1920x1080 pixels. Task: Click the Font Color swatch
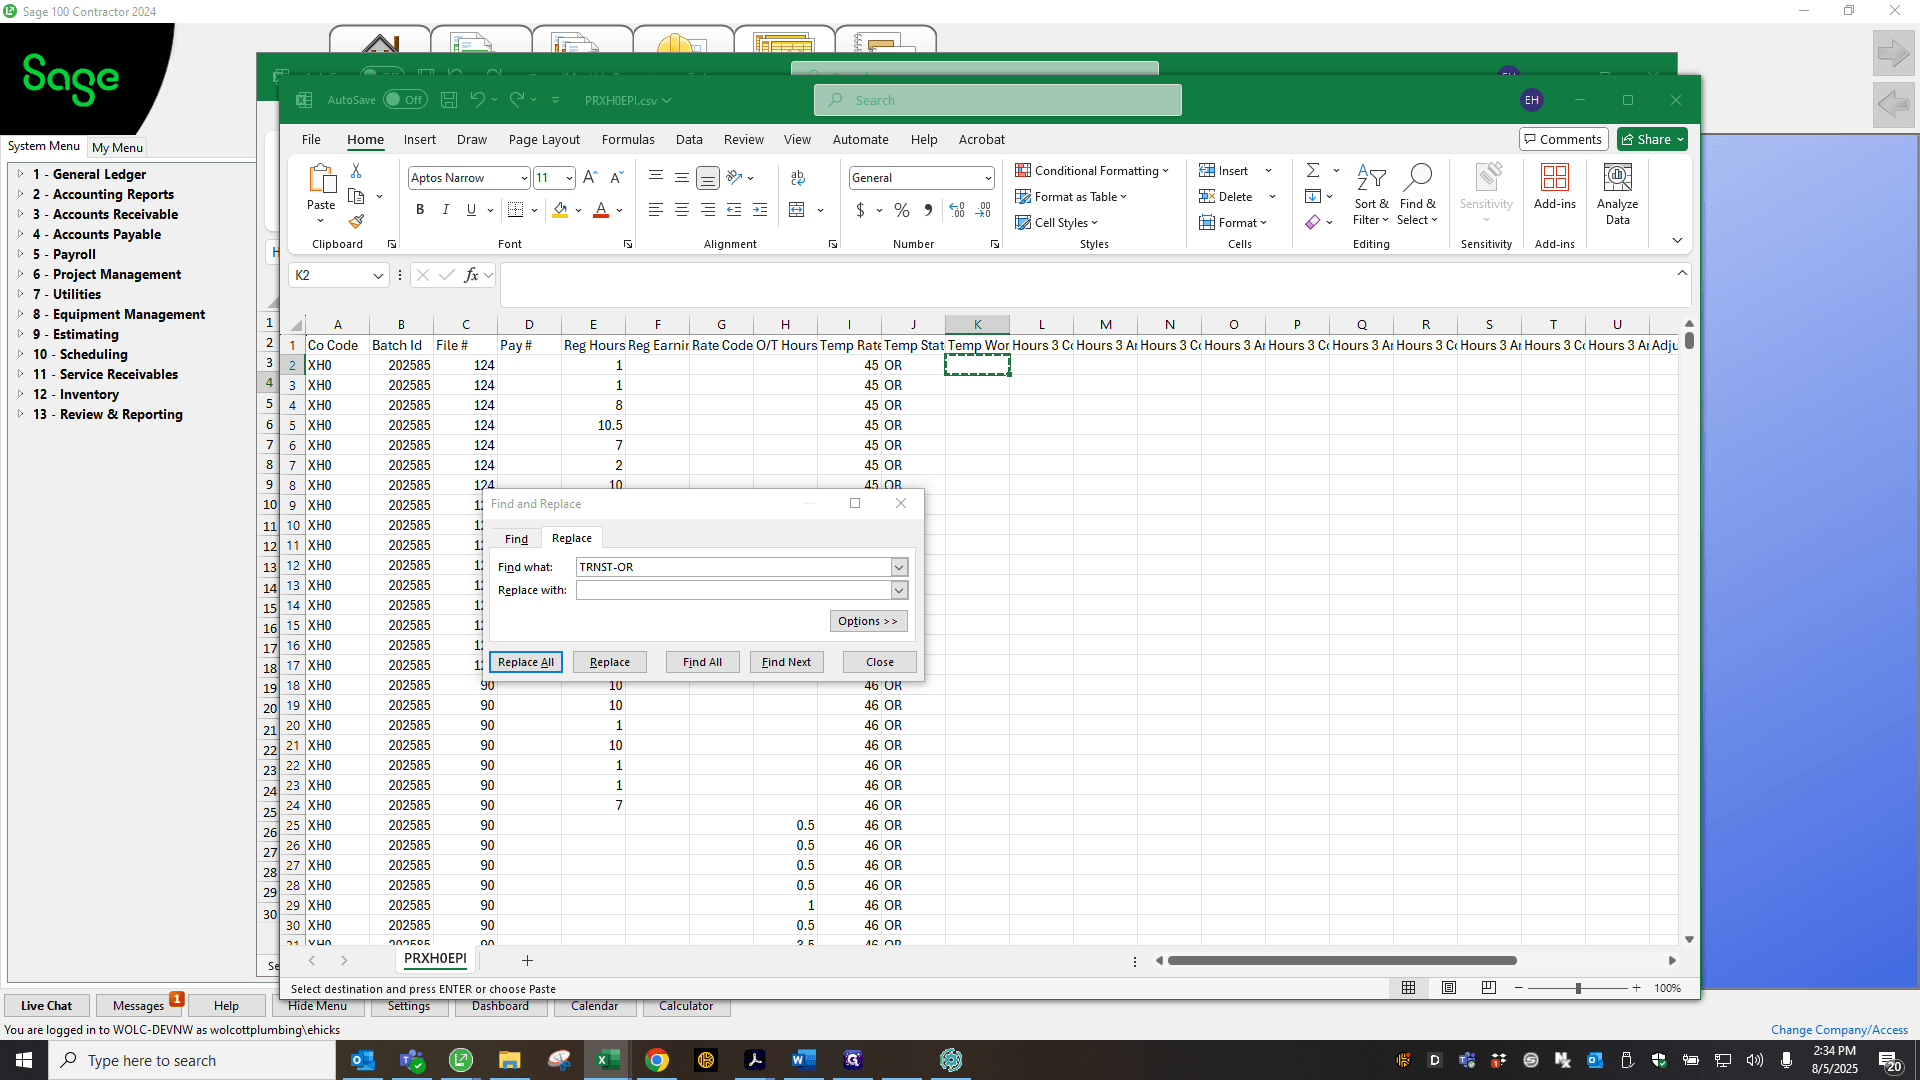[x=601, y=209]
